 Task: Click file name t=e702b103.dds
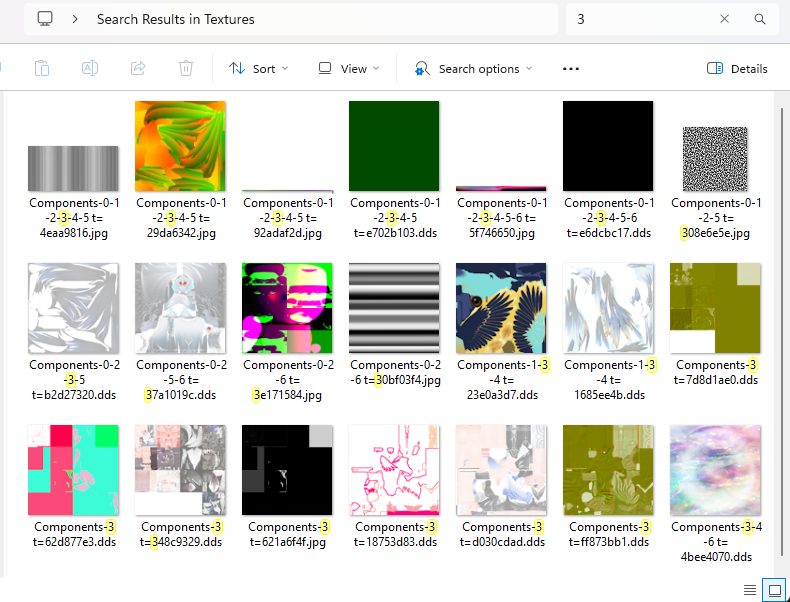(394, 233)
